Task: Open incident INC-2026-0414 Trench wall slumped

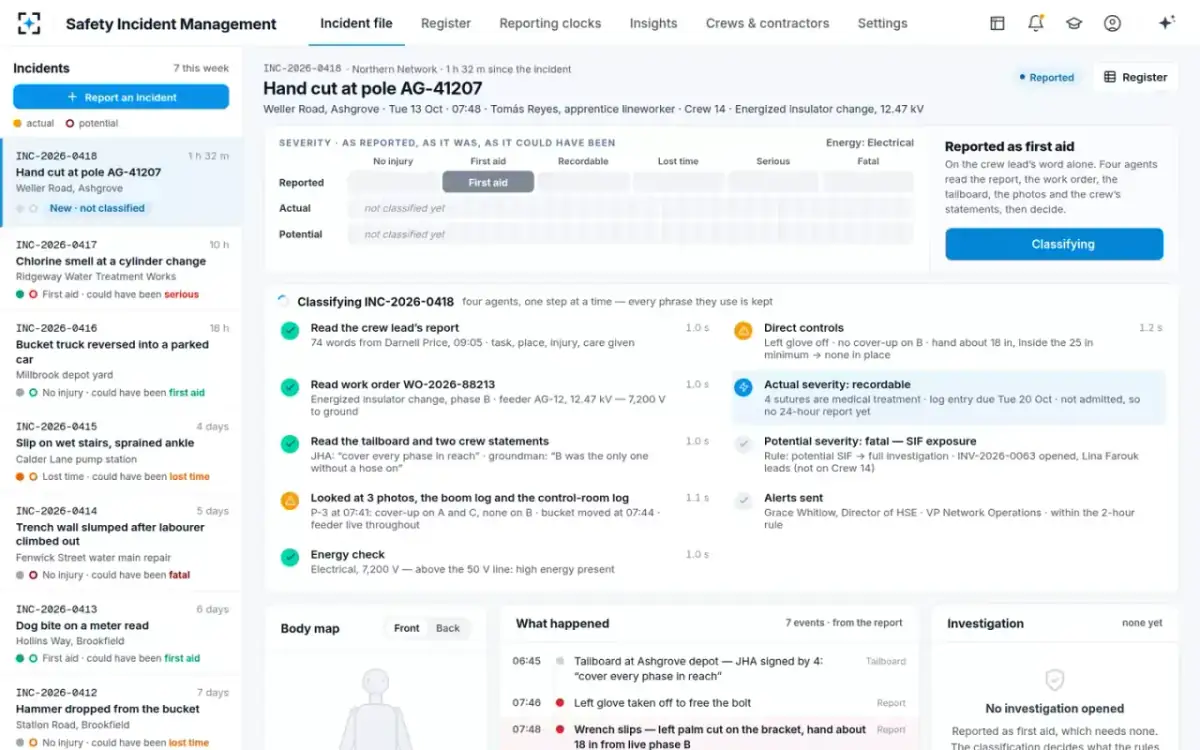Action: click(121, 542)
